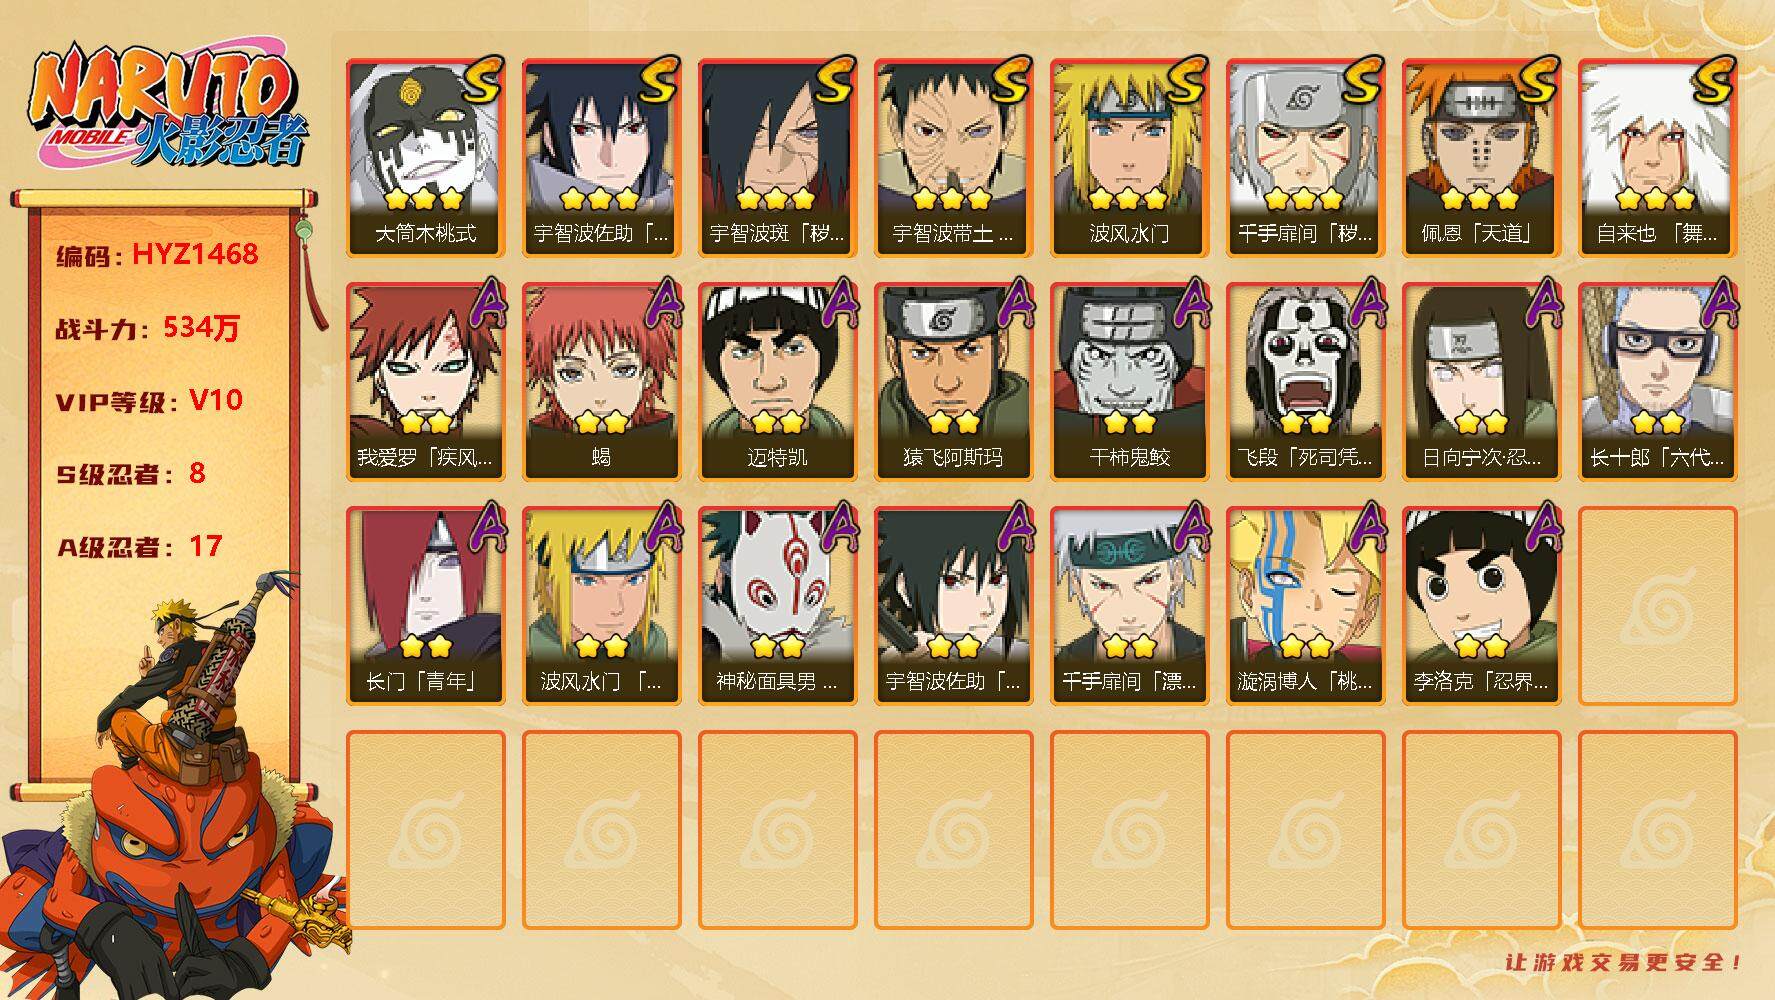Click the 编码 HYZ1468 account code

158,255
